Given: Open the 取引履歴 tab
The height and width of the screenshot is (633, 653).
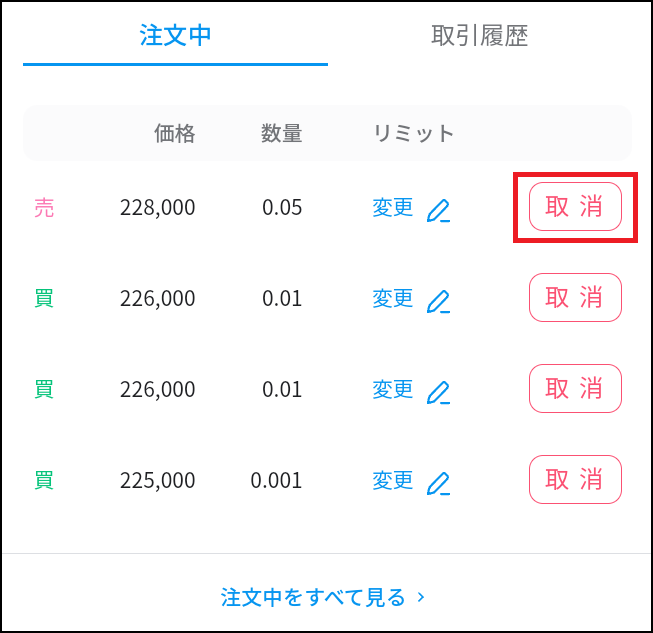Looking at the screenshot, I should coord(480,36).
